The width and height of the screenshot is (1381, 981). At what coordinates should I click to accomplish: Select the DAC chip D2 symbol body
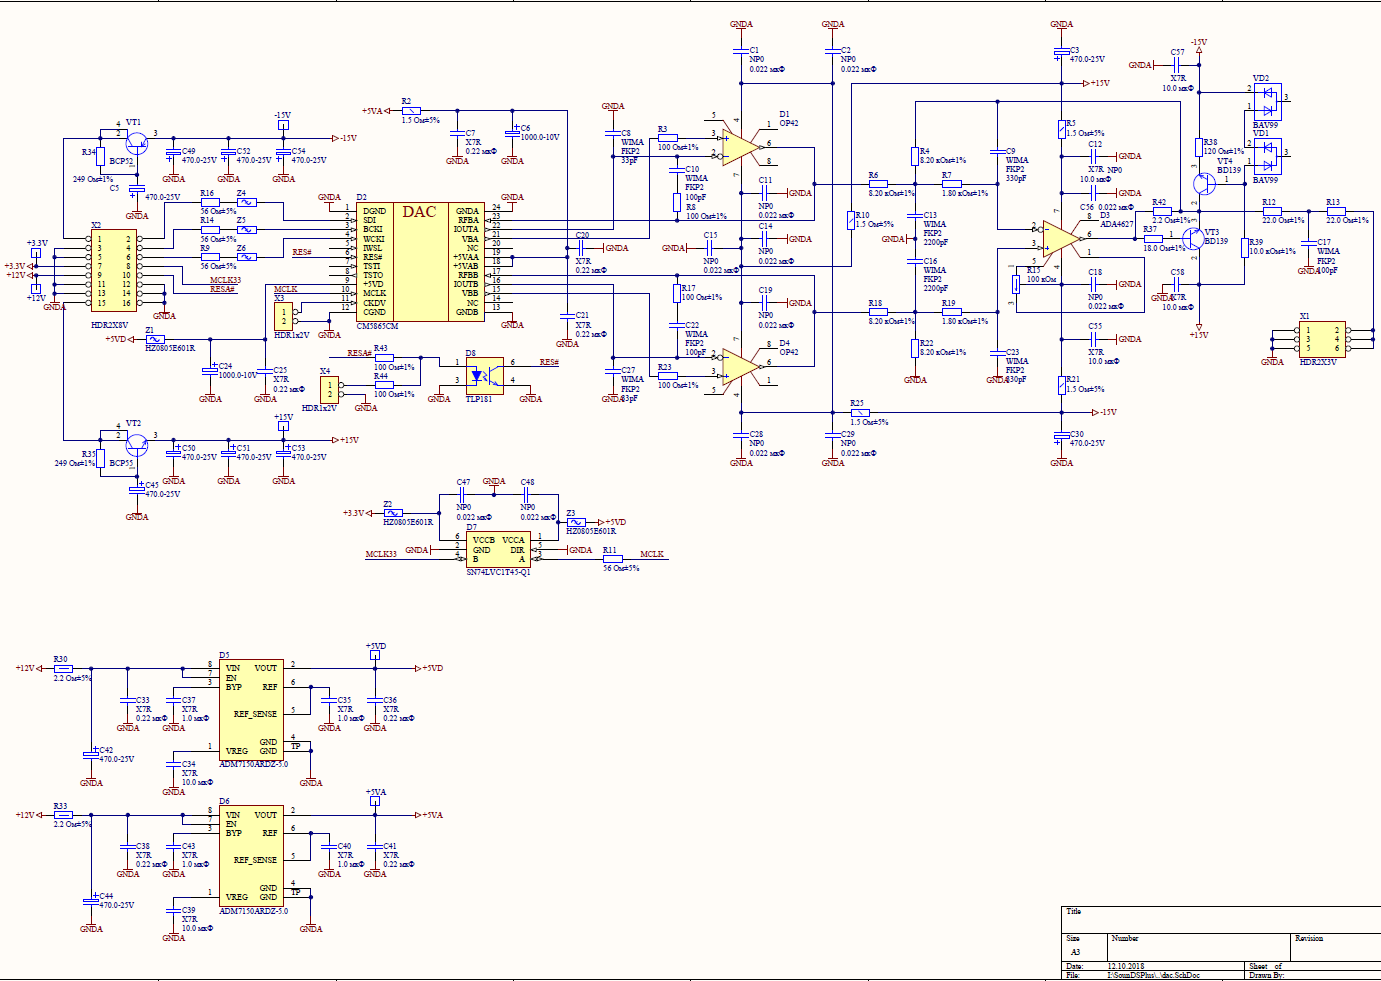420,262
